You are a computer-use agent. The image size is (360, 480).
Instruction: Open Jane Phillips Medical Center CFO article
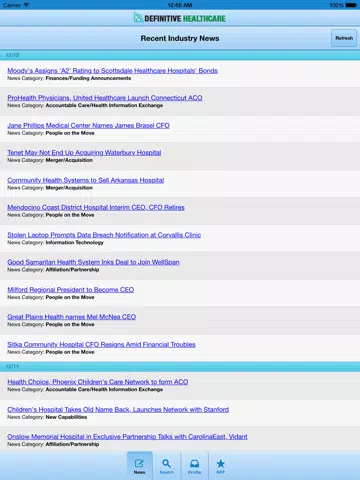coord(88,125)
